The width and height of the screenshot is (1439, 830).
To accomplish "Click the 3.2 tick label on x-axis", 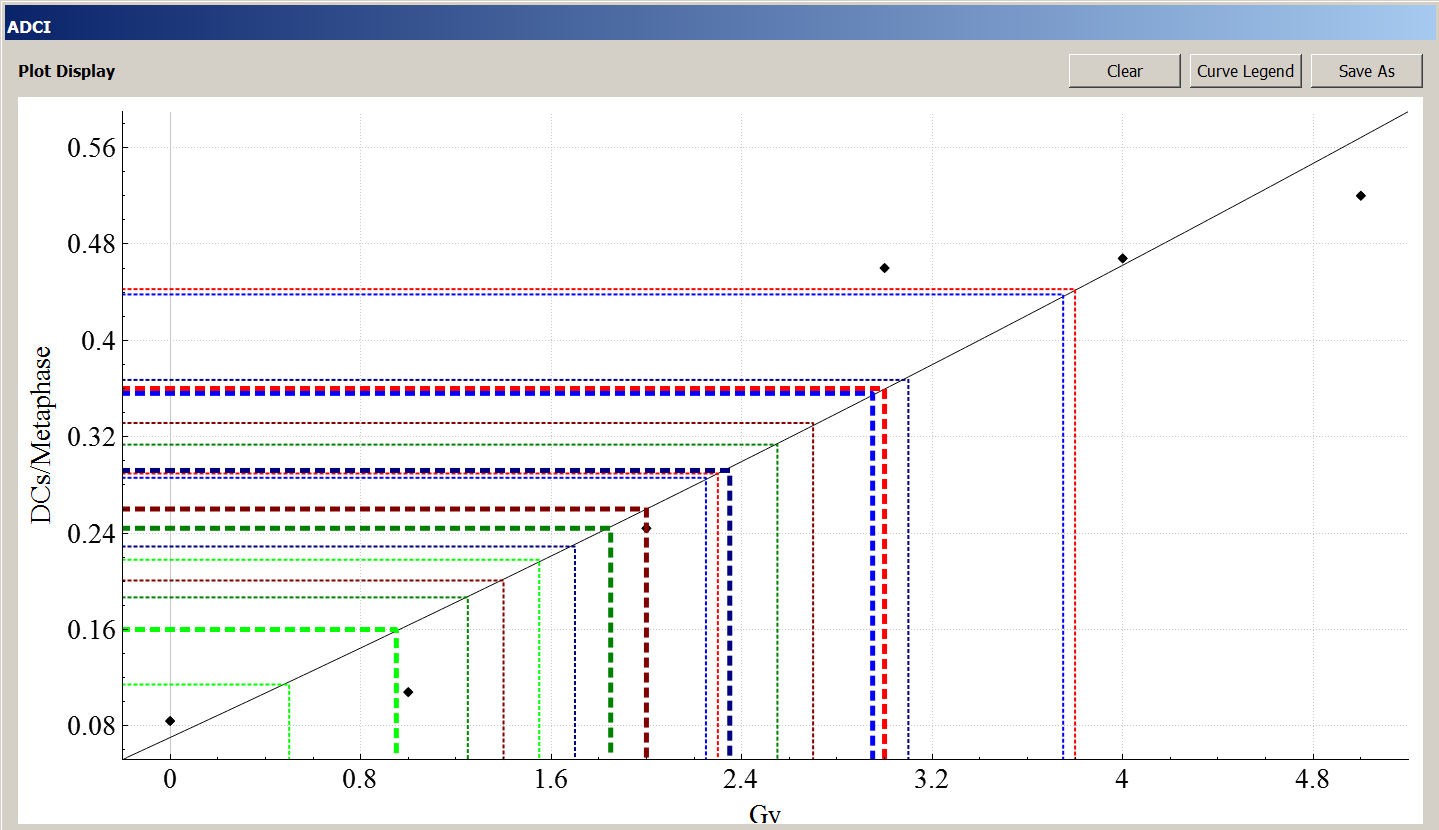I will point(932,780).
